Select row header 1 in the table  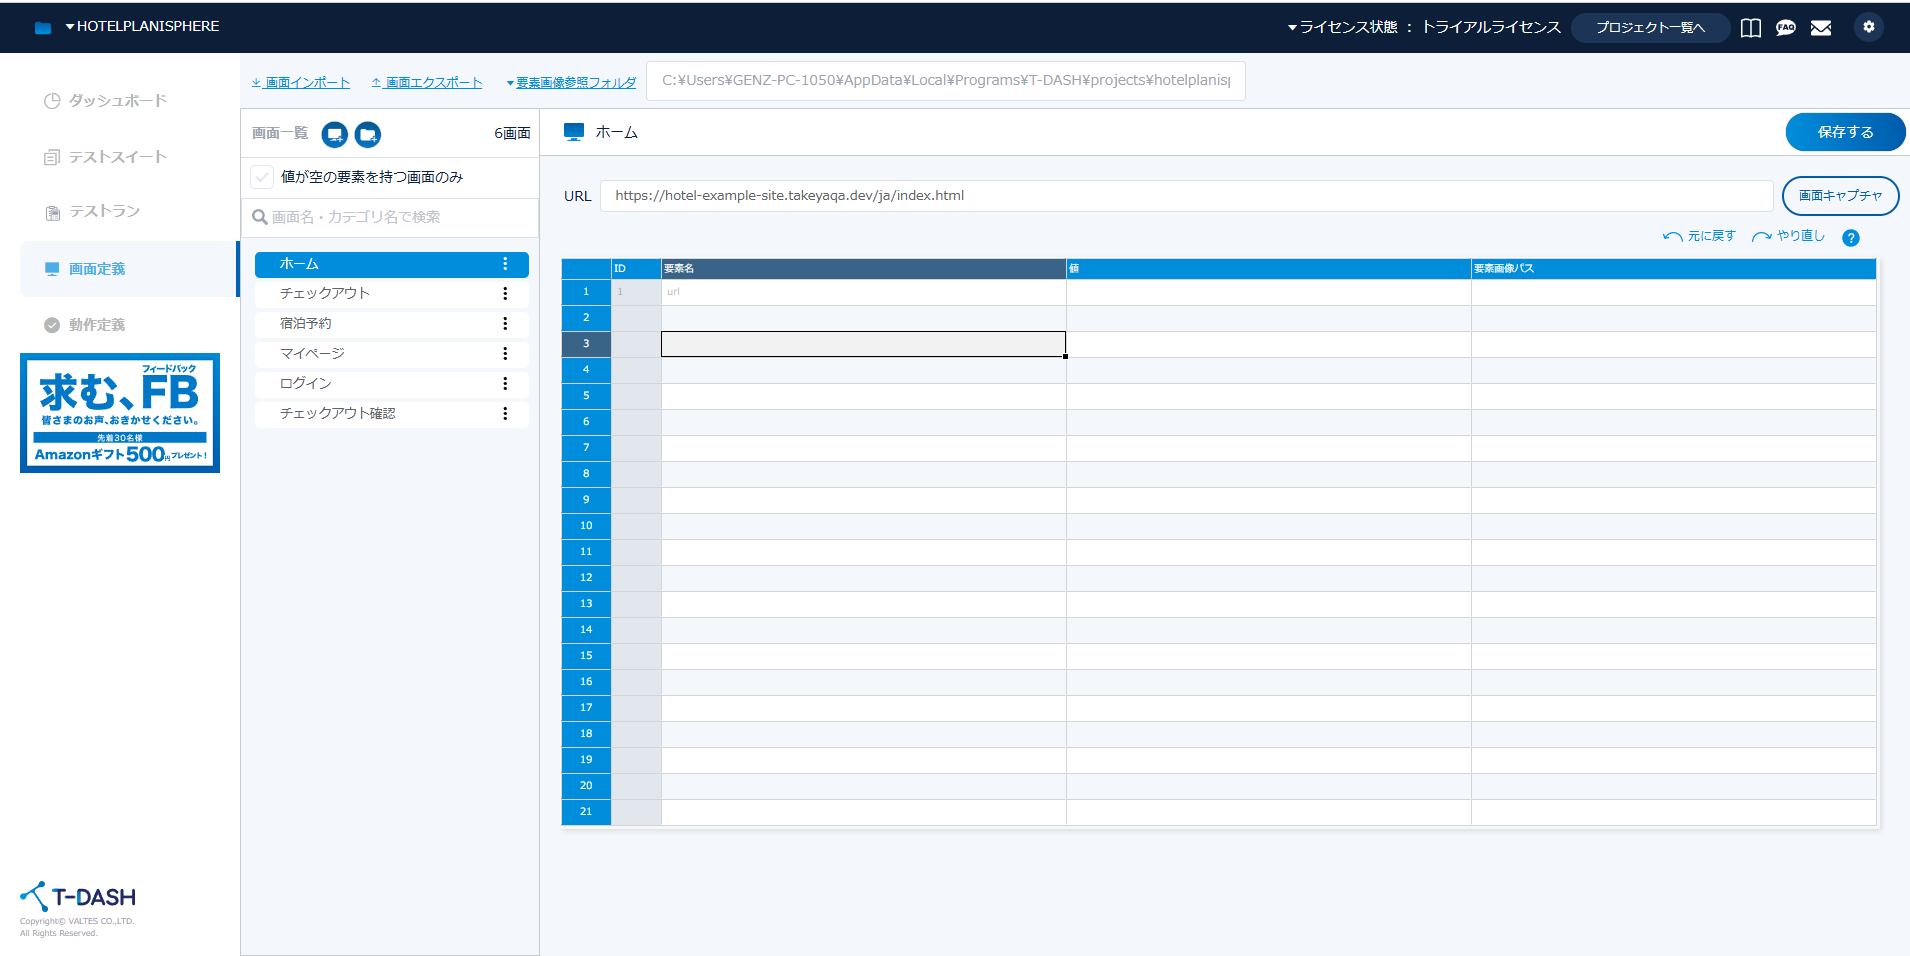[x=586, y=292]
